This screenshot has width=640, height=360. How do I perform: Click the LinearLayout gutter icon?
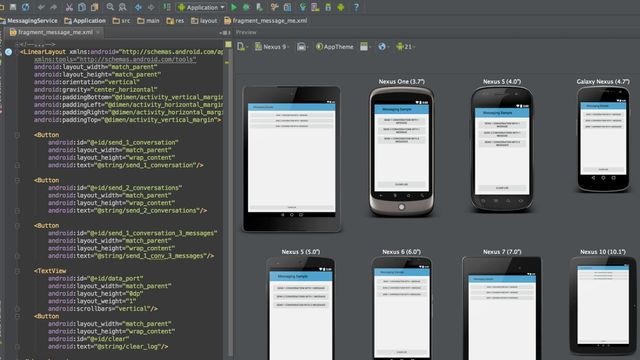click(x=9, y=52)
